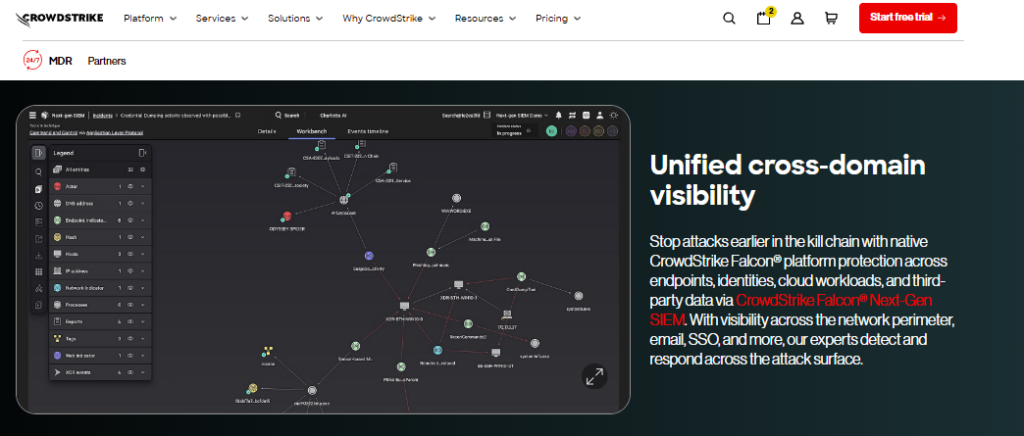Open the Incident status In progress selector
Image resolution: width=1024 pixels, height=436 pixels.
[x=515, y=131]
